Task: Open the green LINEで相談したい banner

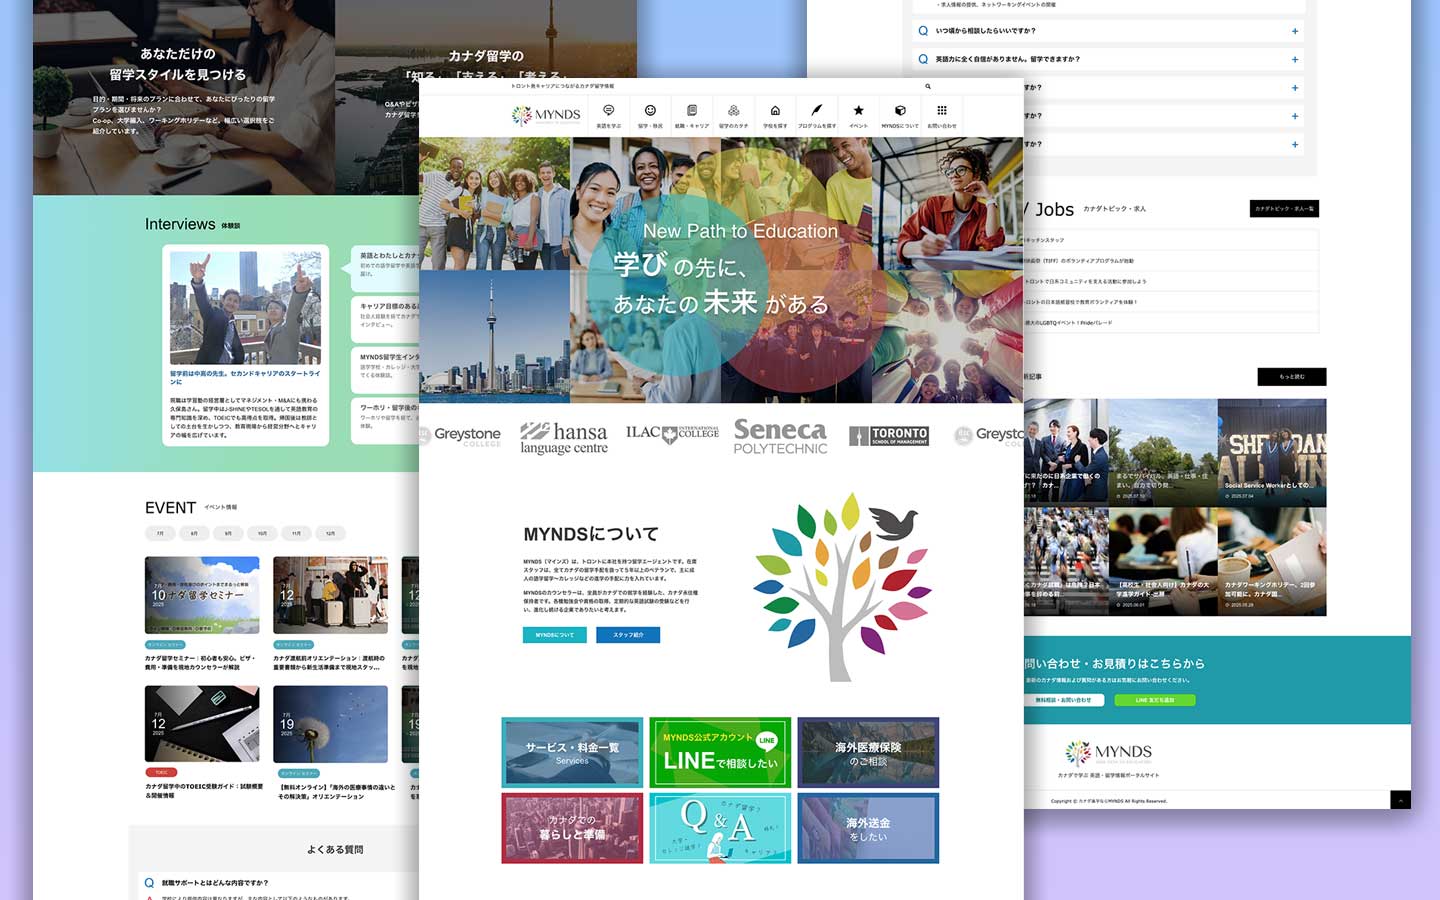Action: tap(720, 752)
